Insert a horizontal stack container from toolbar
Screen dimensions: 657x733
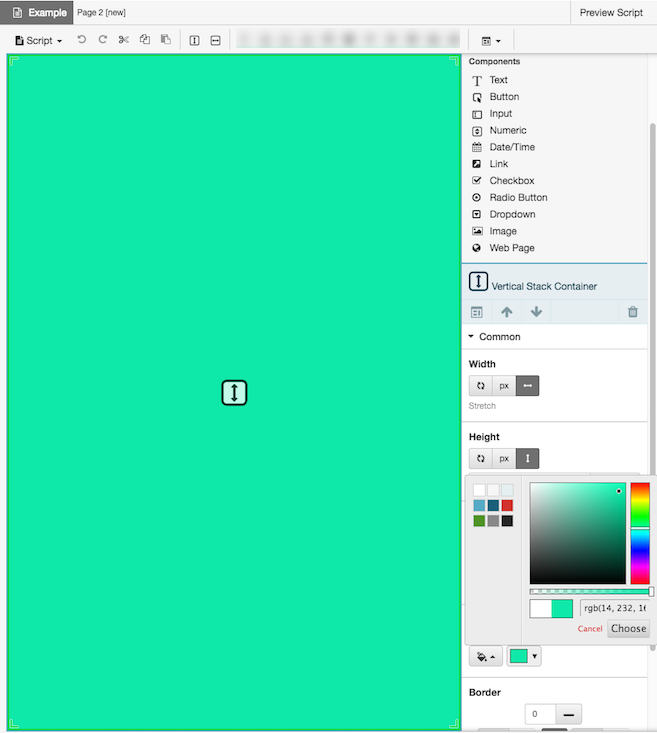pos(215,41)
